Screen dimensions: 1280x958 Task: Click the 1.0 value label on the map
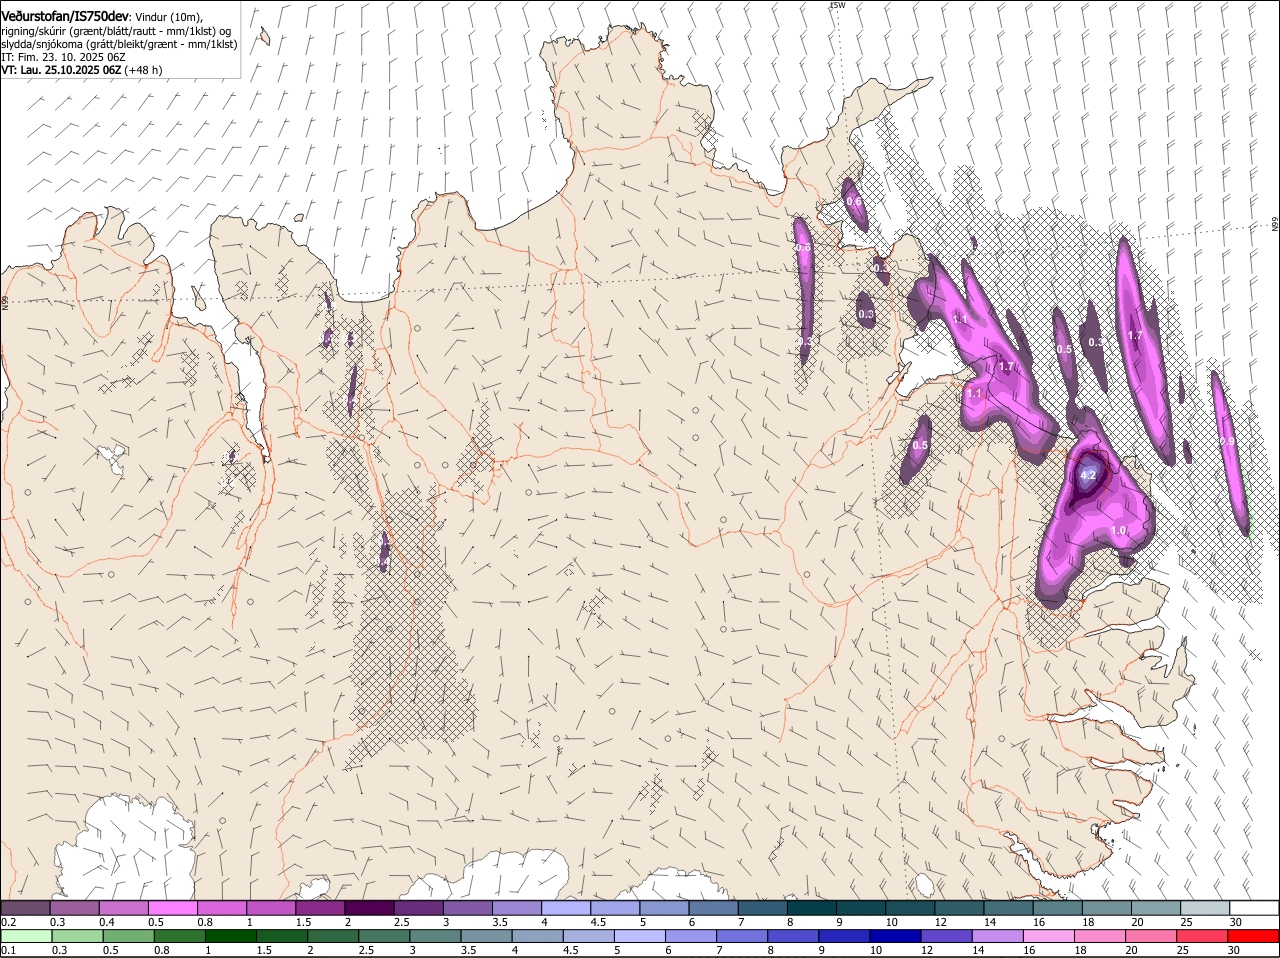point(1119,531)
